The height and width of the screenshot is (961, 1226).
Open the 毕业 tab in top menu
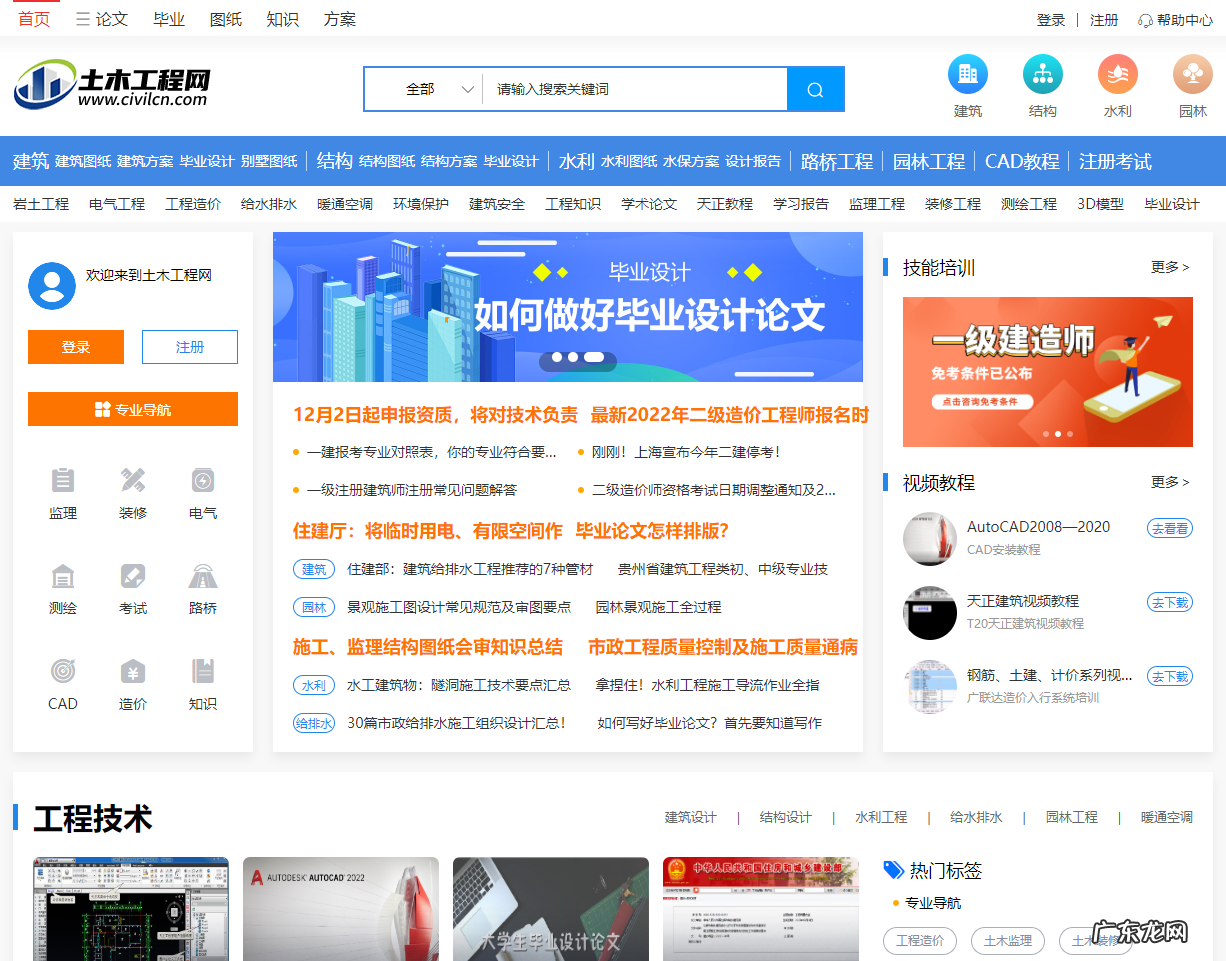tap(168, 18)
